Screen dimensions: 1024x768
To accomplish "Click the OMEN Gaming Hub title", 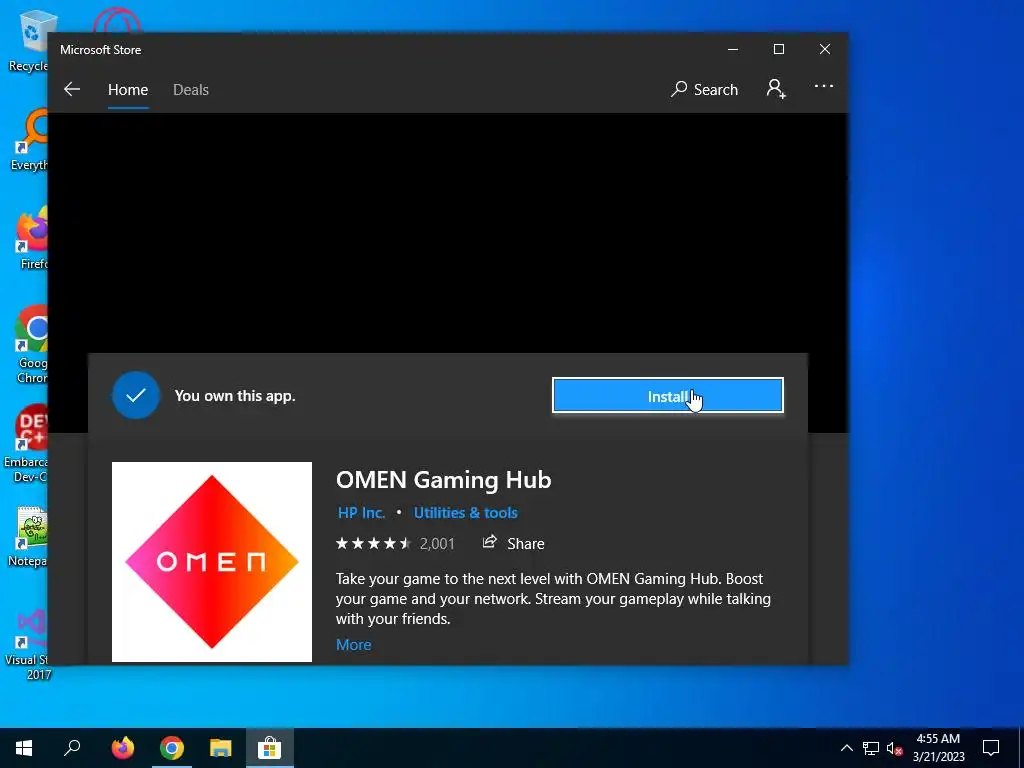I will [x=443, y=480].
